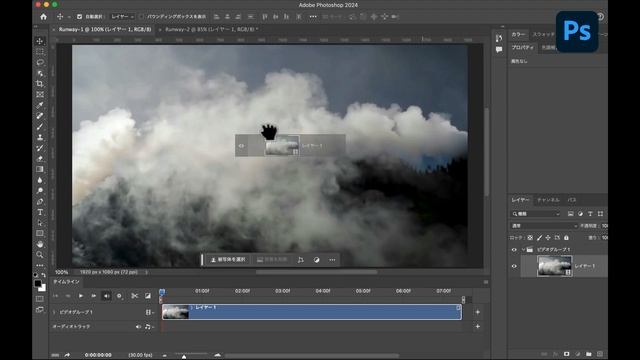The height and width of the screenshot is (360, 640).
Task: Click the foreground color swatch
Action: point(38,283)
